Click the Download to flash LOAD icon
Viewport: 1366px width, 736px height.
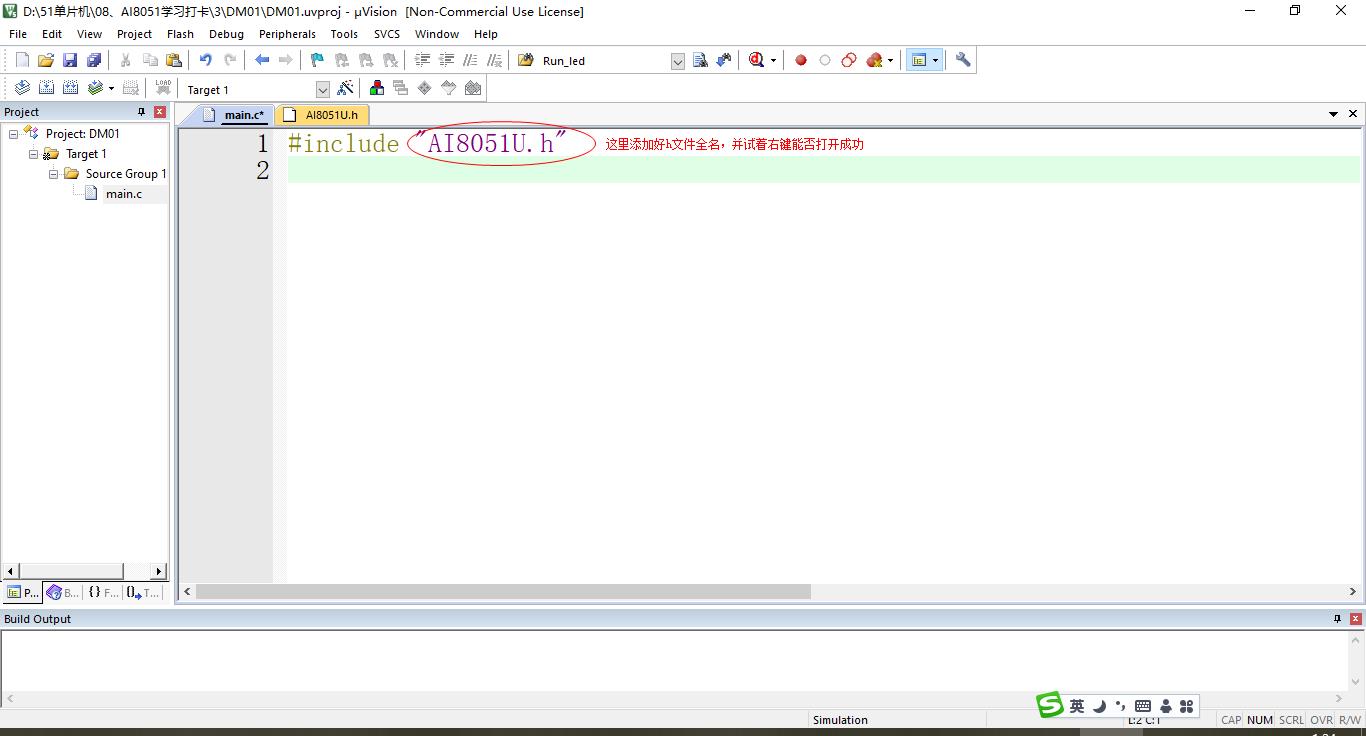[x=163, y=88]
